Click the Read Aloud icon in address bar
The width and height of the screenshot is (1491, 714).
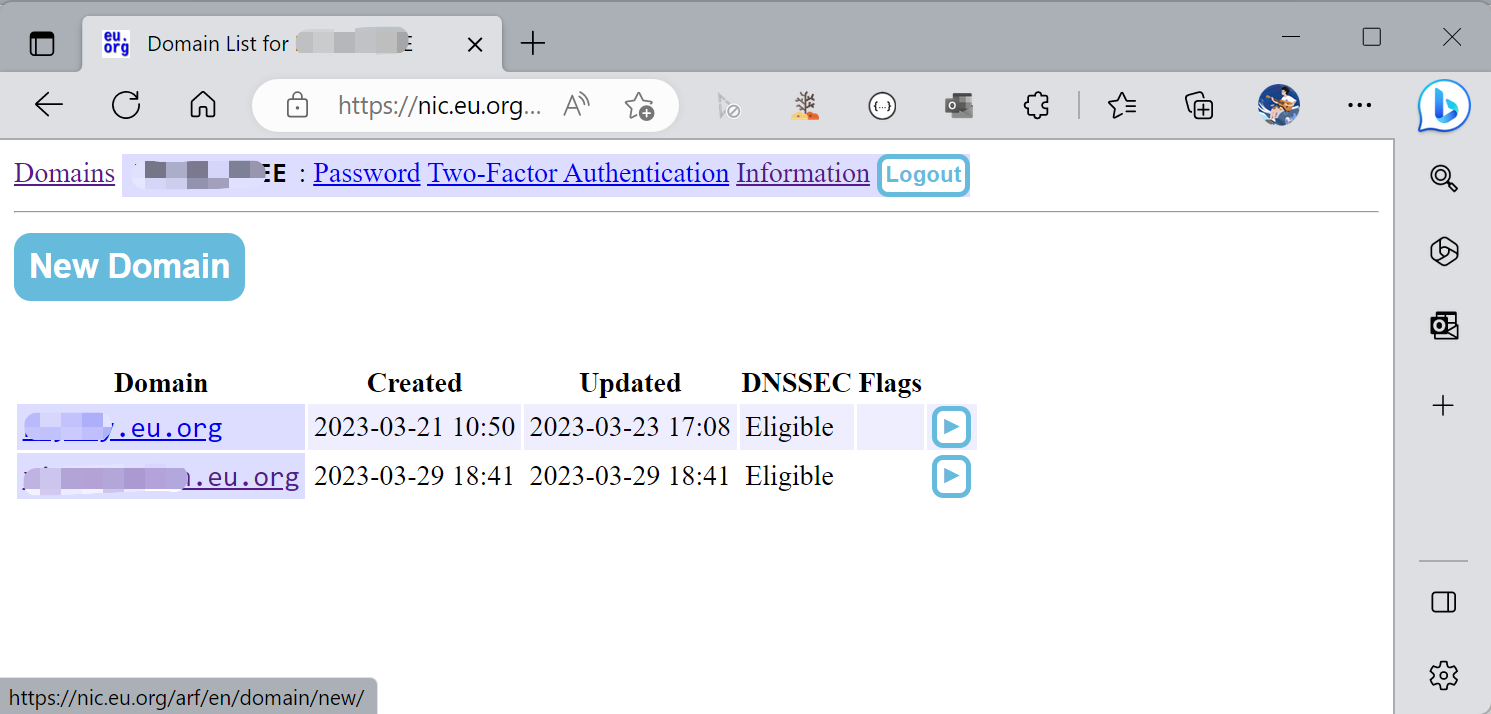coord(577,105)
